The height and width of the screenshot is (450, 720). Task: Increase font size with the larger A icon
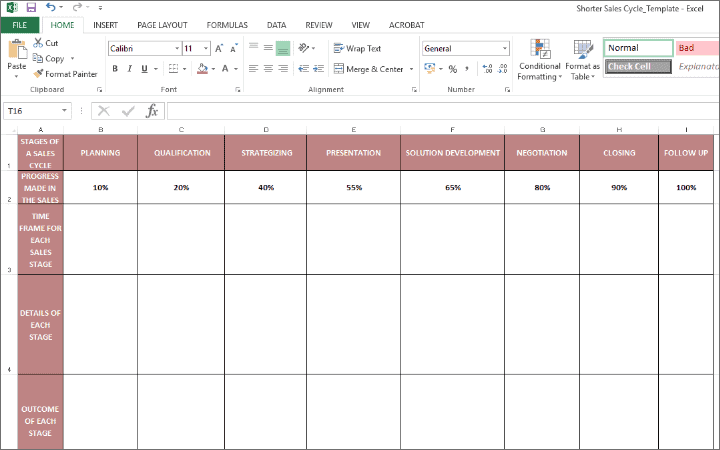point(219,48)
